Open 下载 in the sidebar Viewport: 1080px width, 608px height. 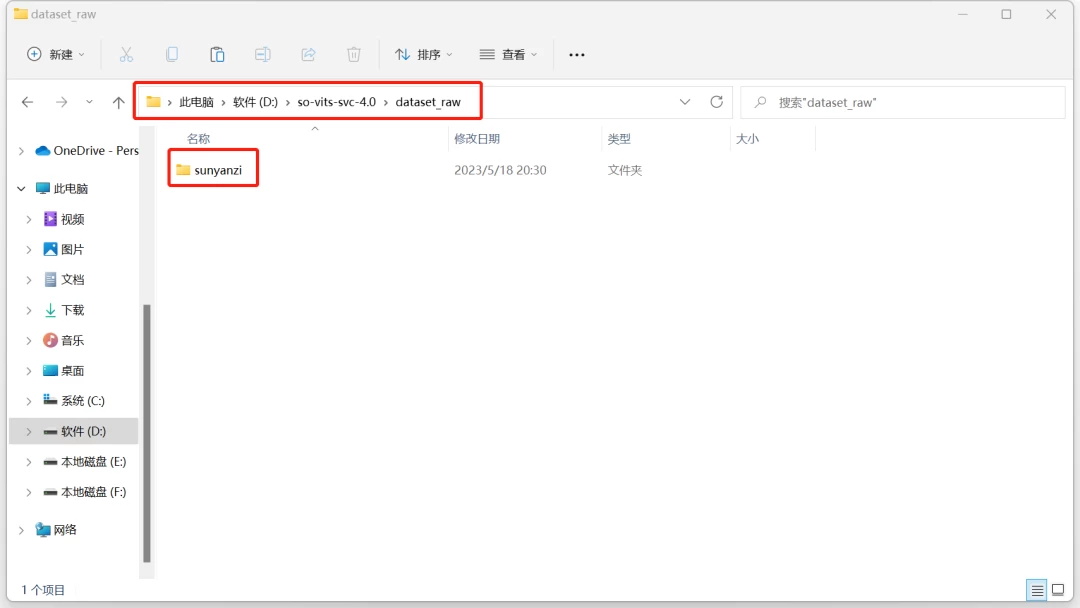(x=64, y=311)
